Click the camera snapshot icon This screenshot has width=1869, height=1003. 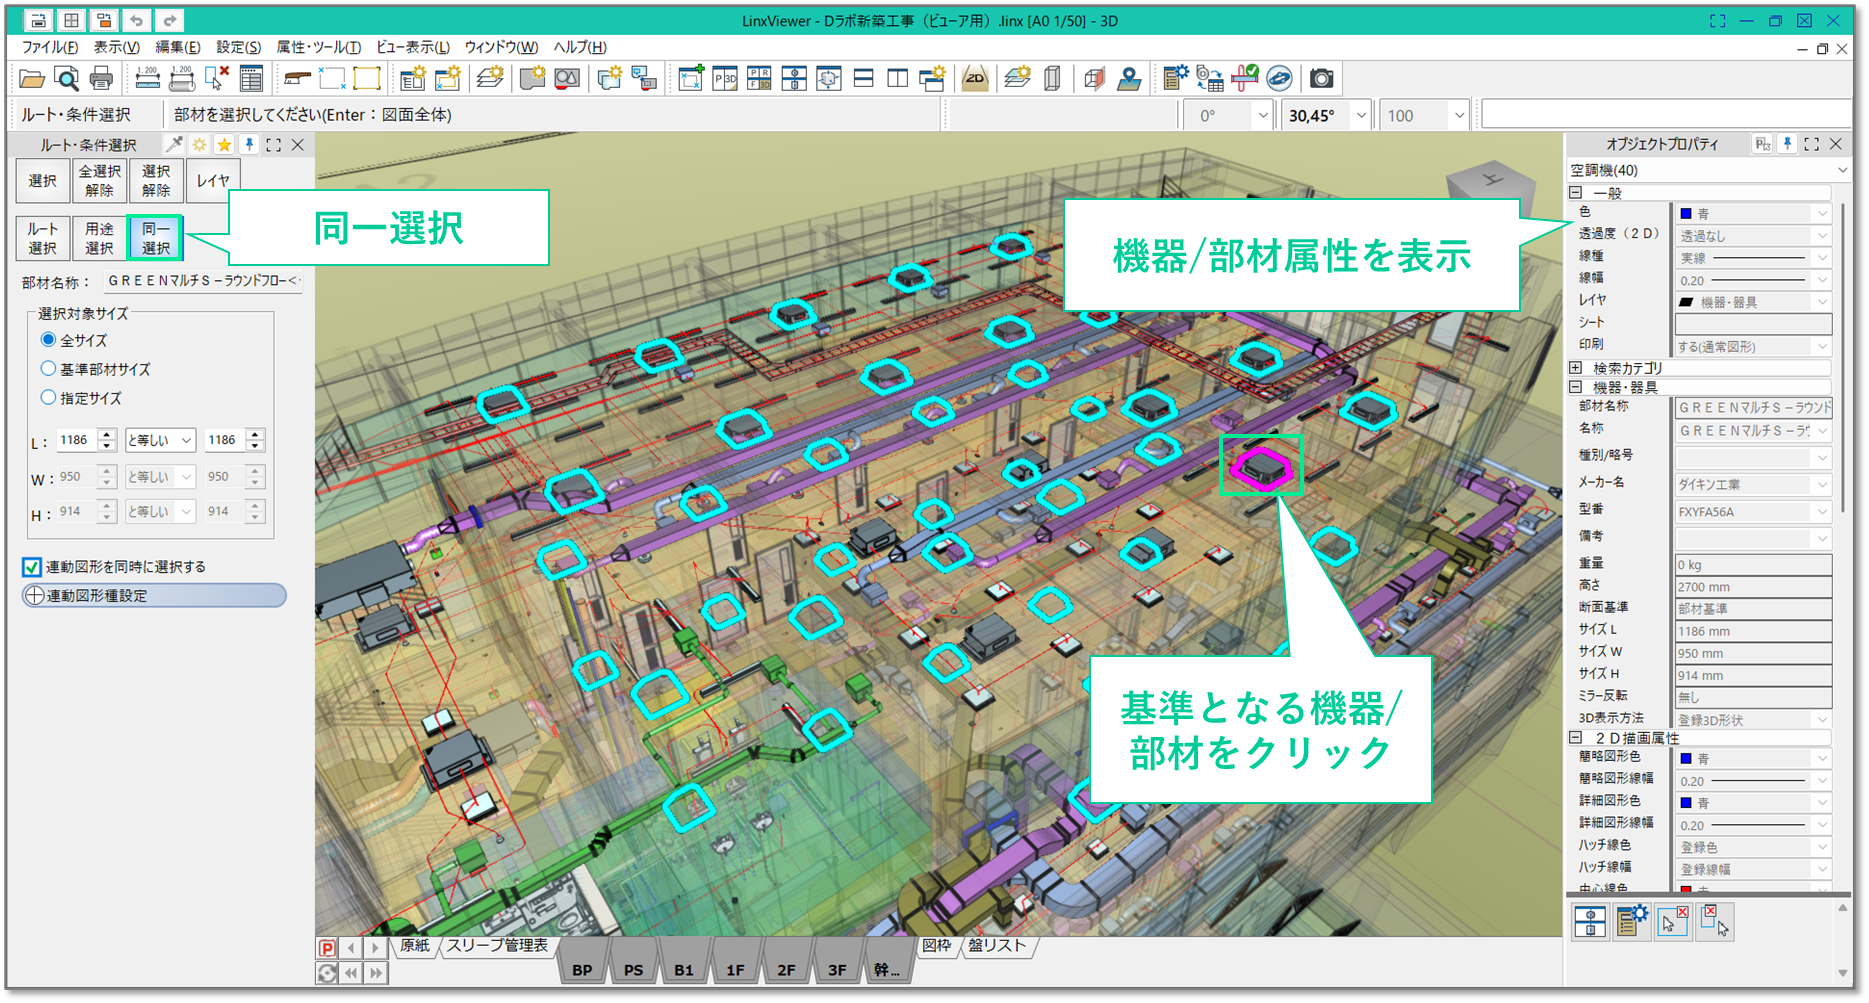[1321, 79]
